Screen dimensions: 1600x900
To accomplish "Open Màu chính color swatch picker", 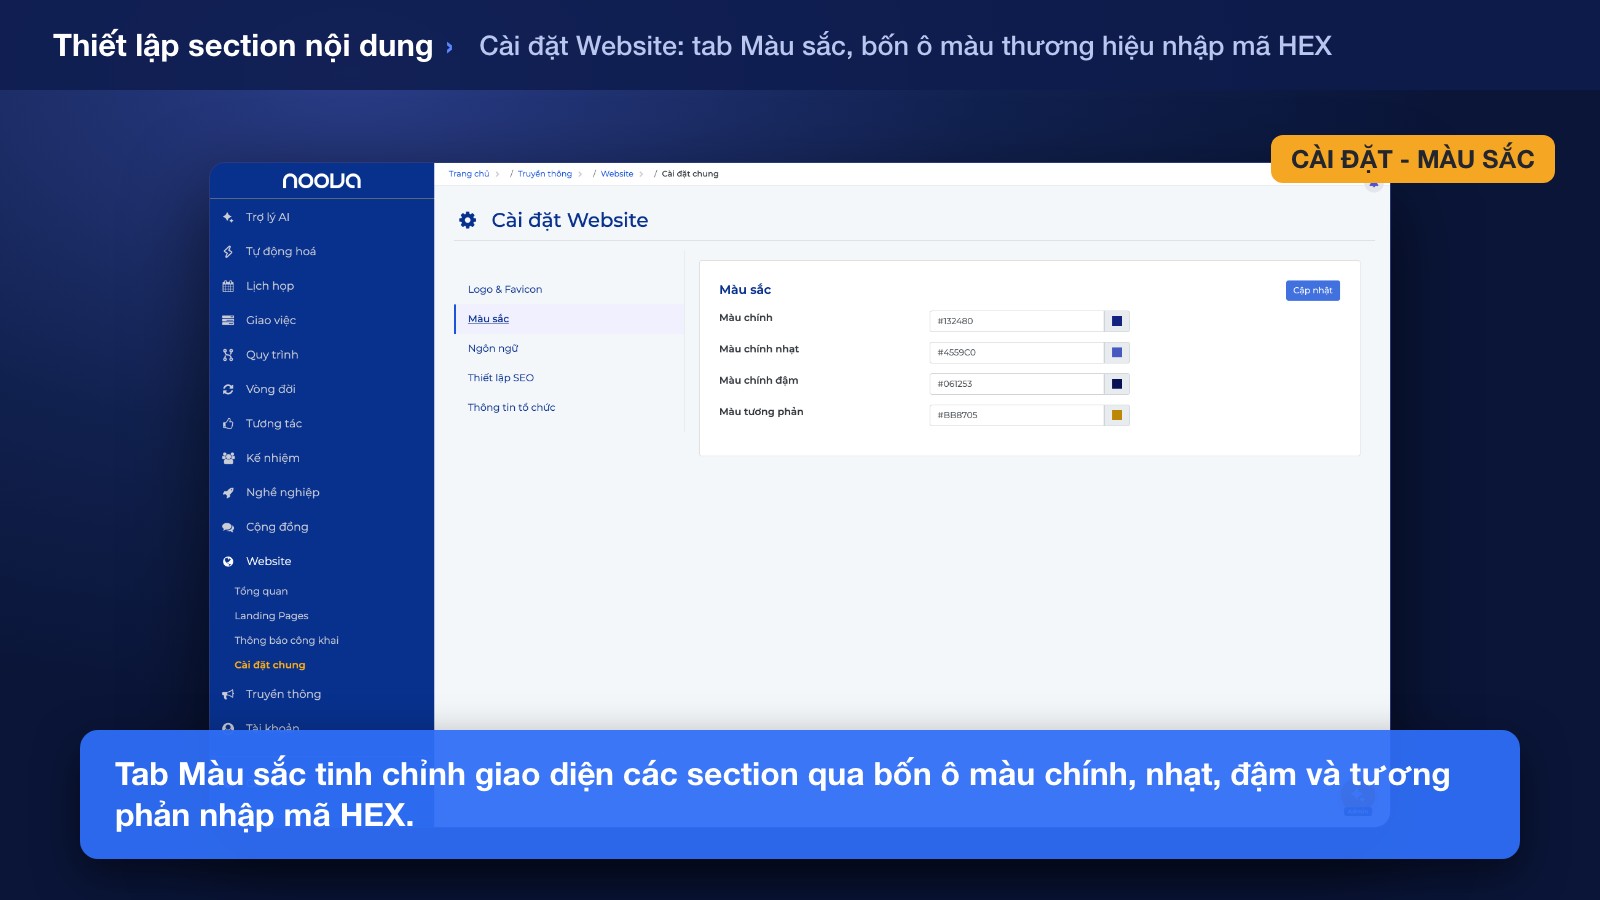I will (1117, 321).
